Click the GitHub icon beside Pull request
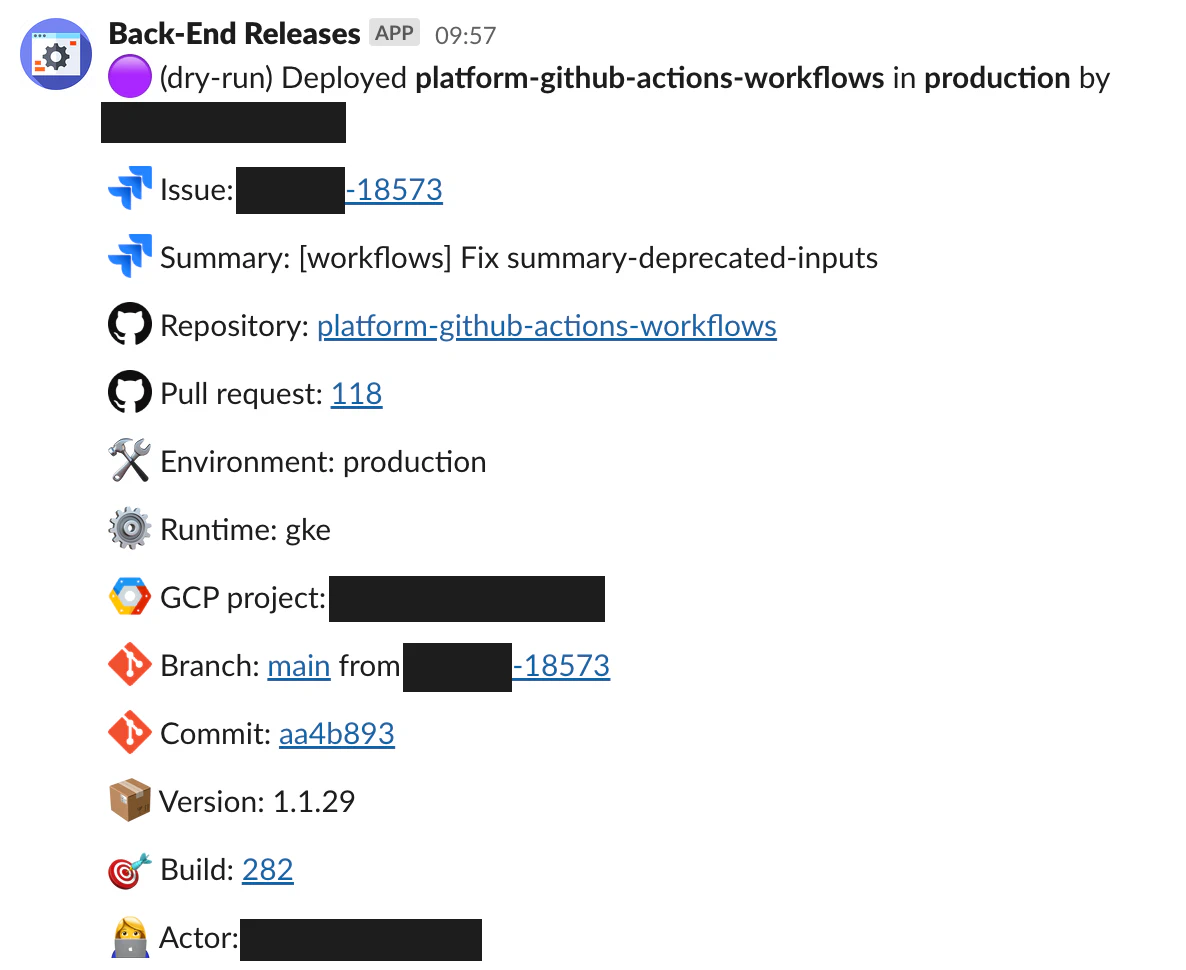This screenshot has width=1186, height=970. [x=129, y=394]
